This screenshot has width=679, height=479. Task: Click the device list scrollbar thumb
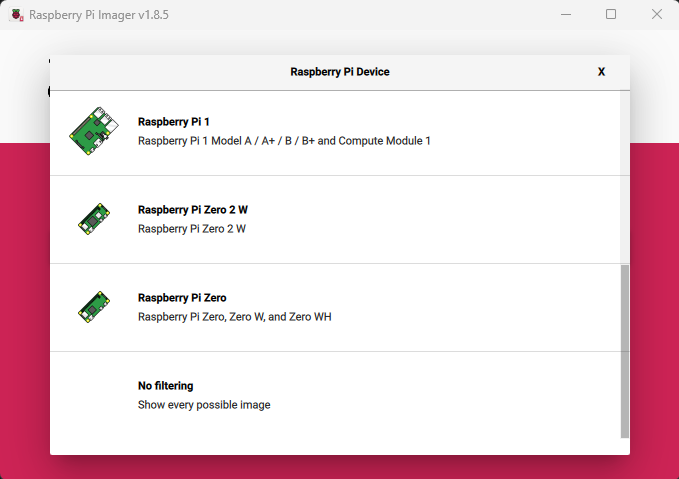pyautogui.click(x=625, y=350)
